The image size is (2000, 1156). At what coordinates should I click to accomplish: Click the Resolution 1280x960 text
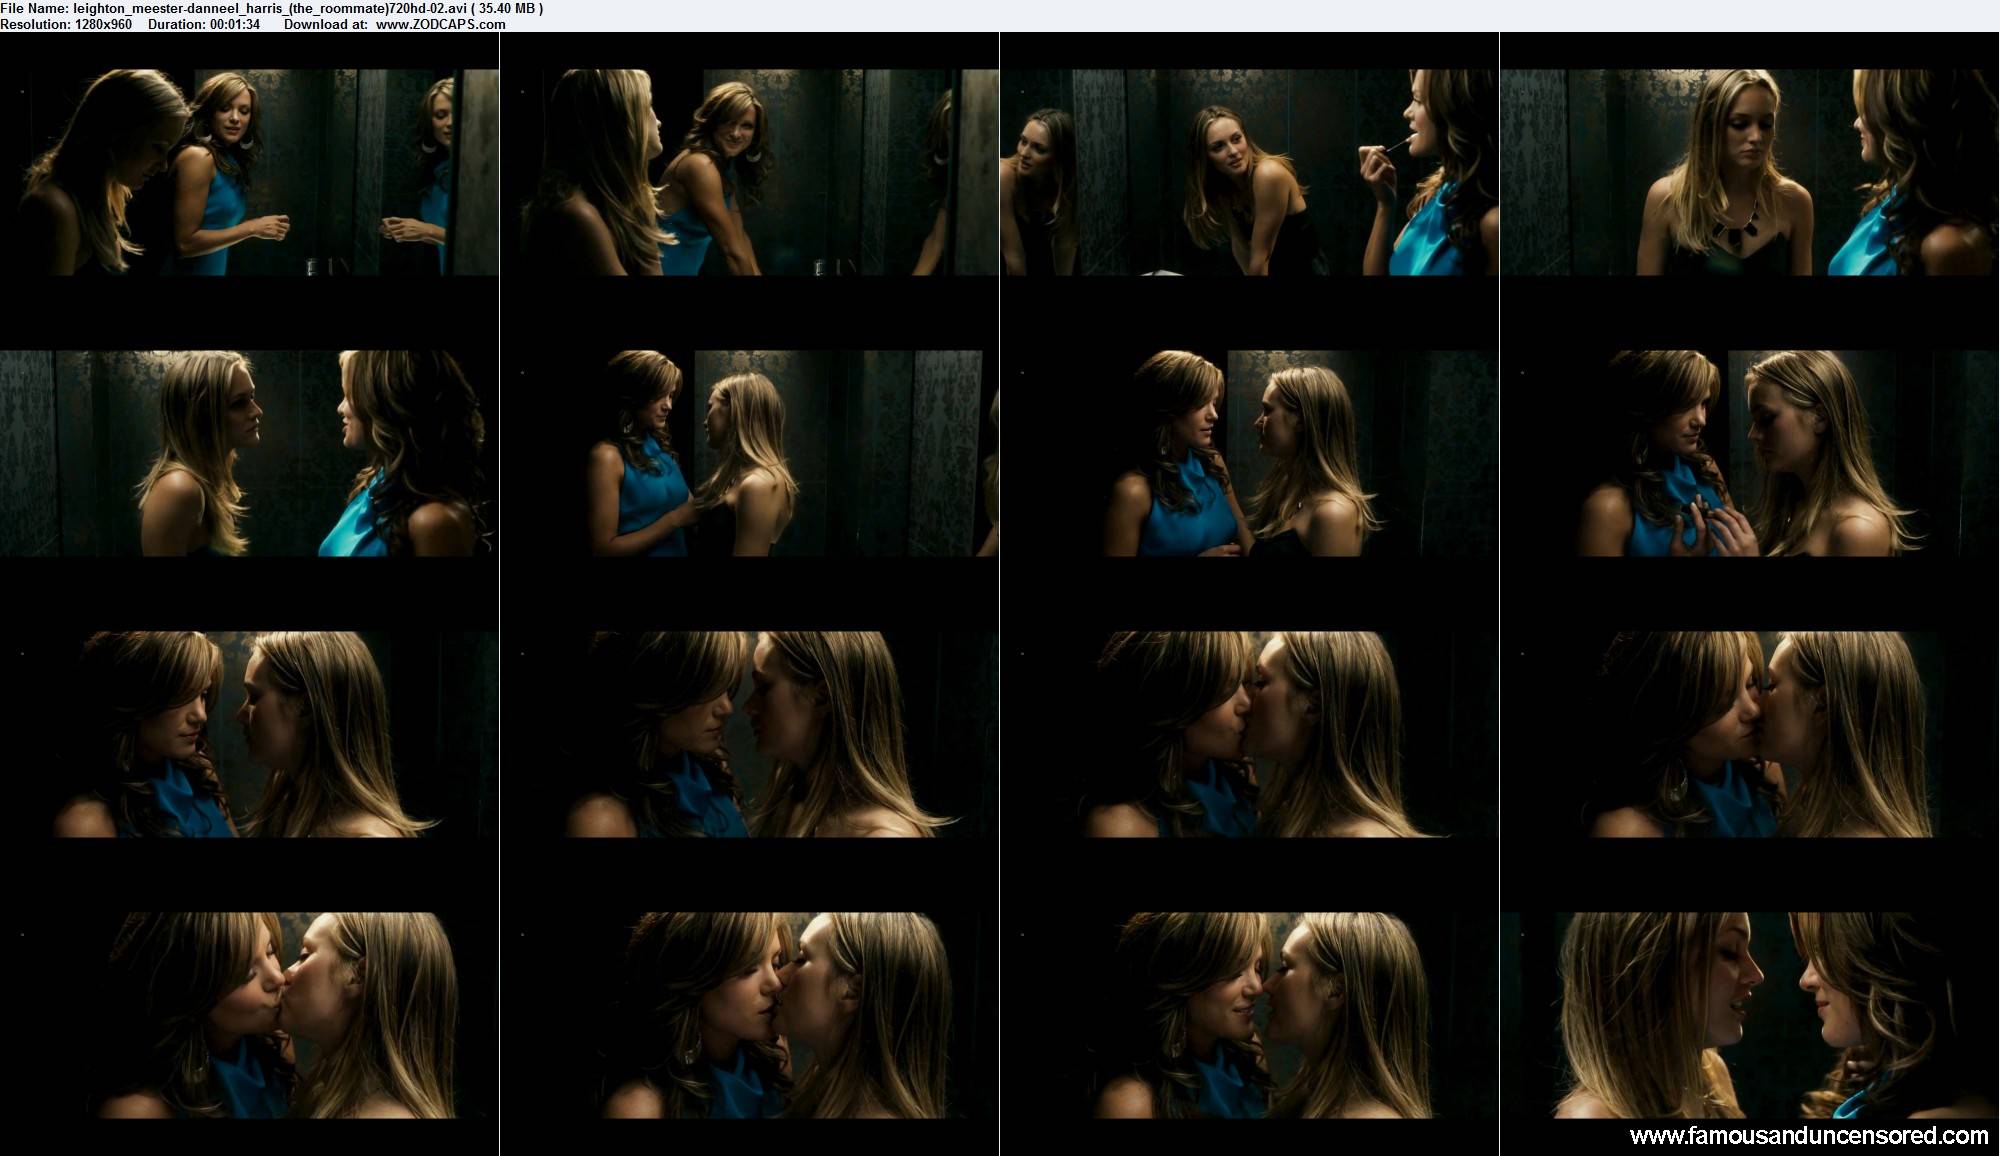[66, 24]
